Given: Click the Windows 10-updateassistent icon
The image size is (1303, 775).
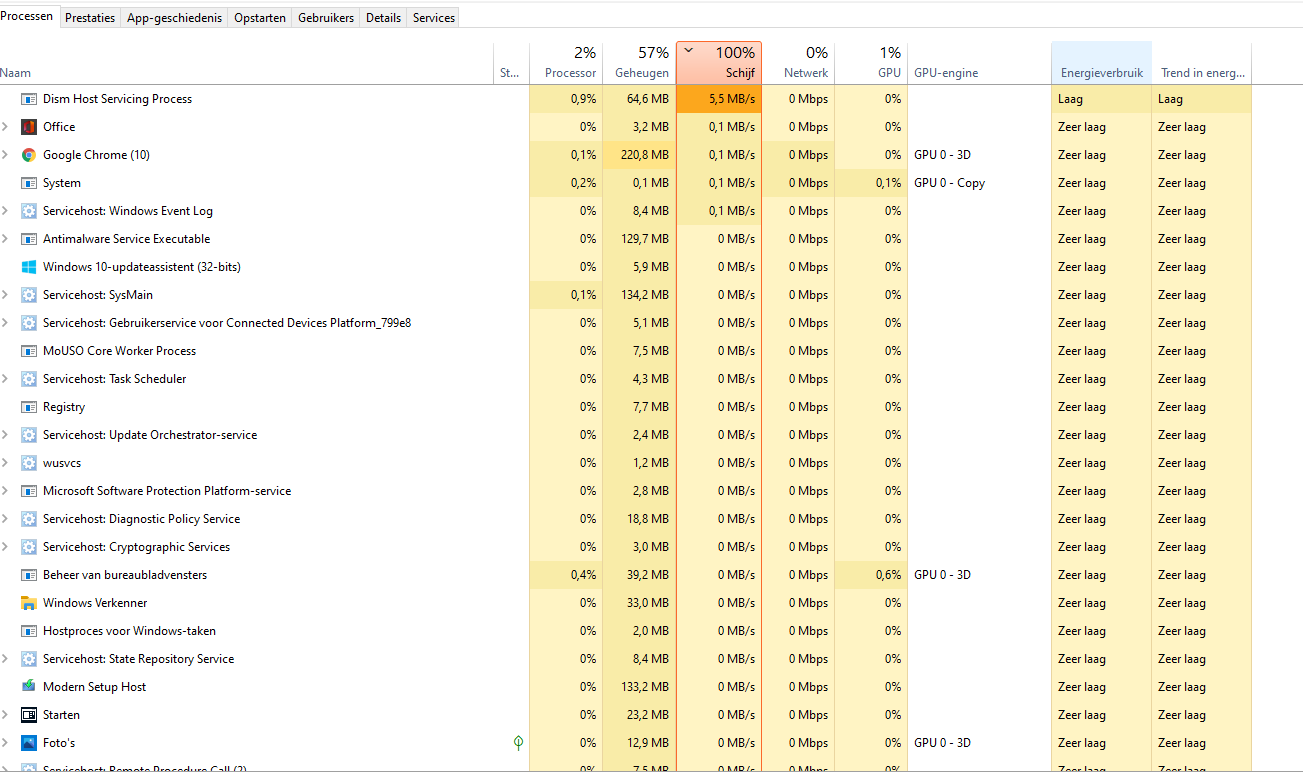Looking at the screenshot, I should (x=29, y=267).
